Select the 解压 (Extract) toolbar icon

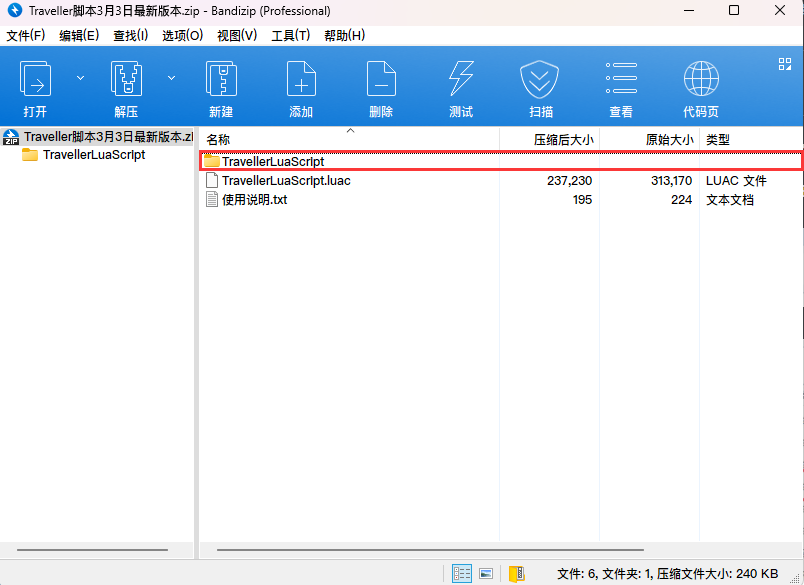click(126, 86)
